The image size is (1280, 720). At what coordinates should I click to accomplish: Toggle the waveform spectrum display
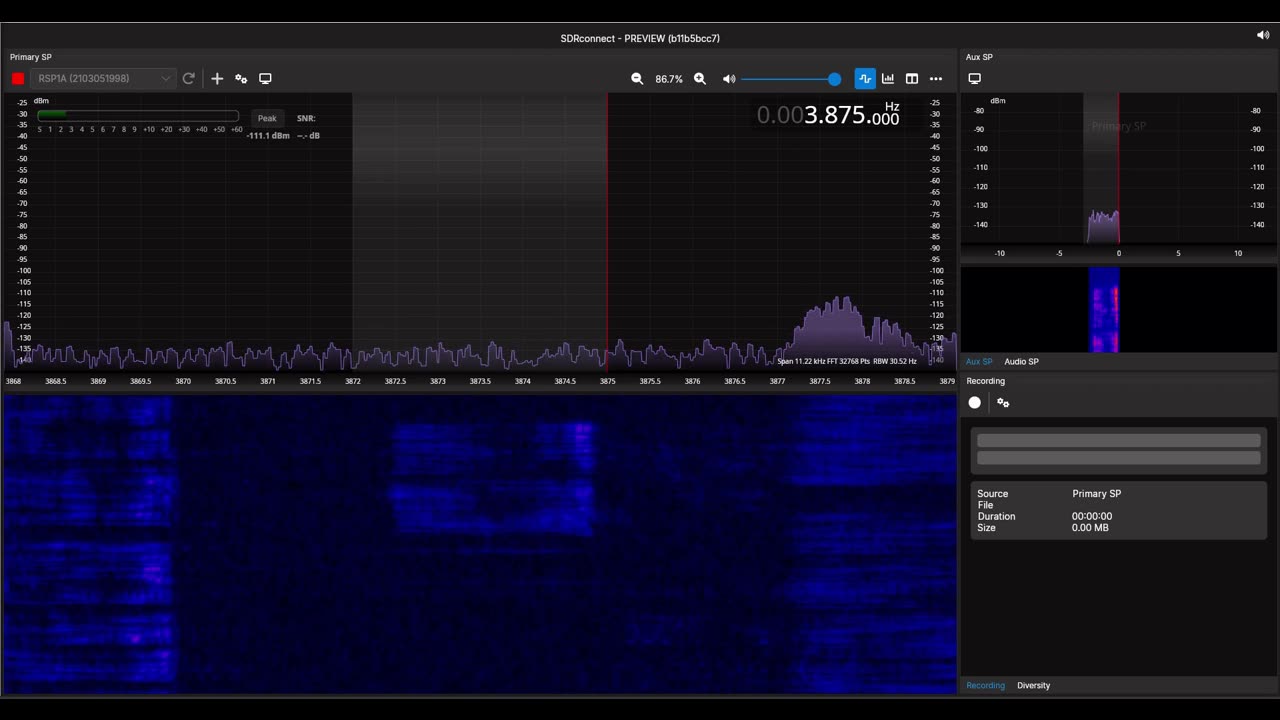tap(865, 79)
